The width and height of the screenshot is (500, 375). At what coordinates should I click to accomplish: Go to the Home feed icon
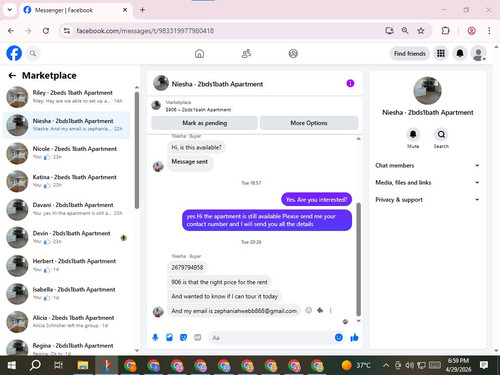point(199,53)
